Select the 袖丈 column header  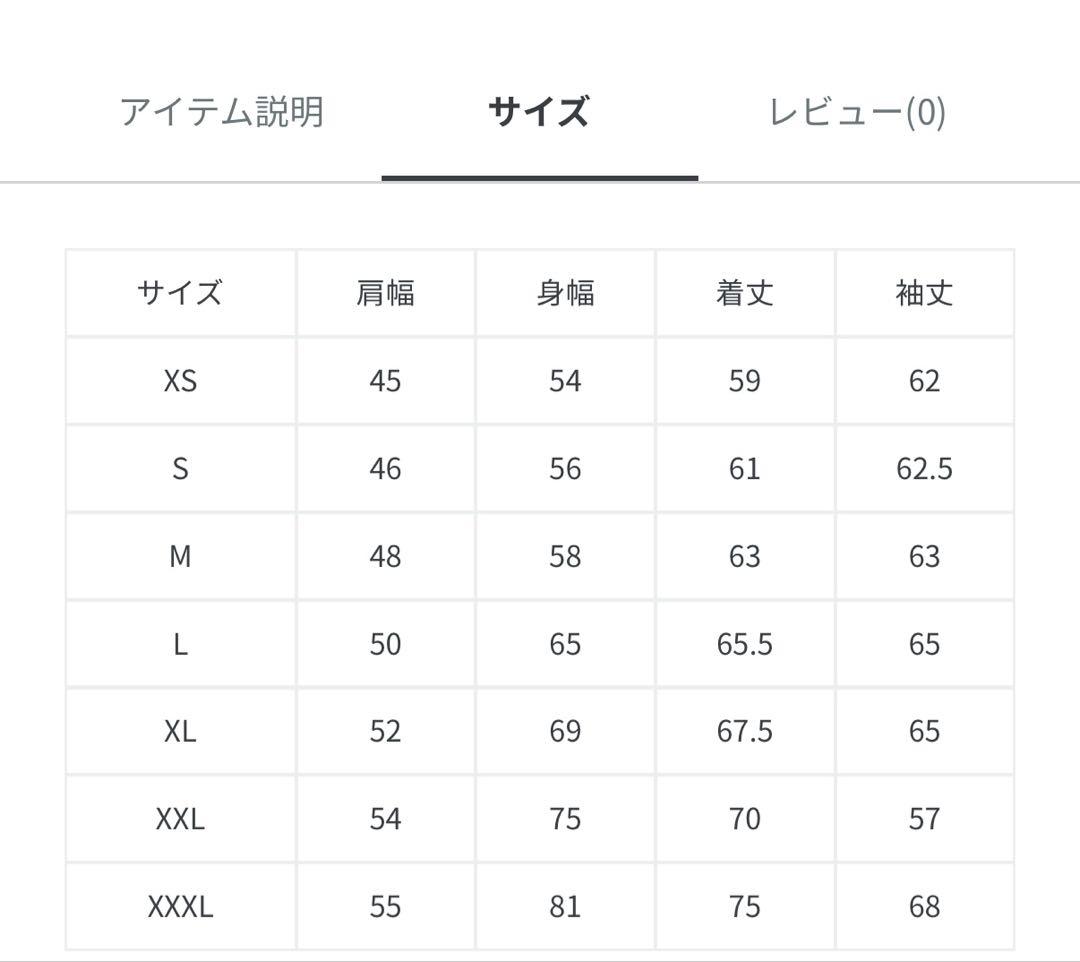pyautogui.click(x=924, y=293)
